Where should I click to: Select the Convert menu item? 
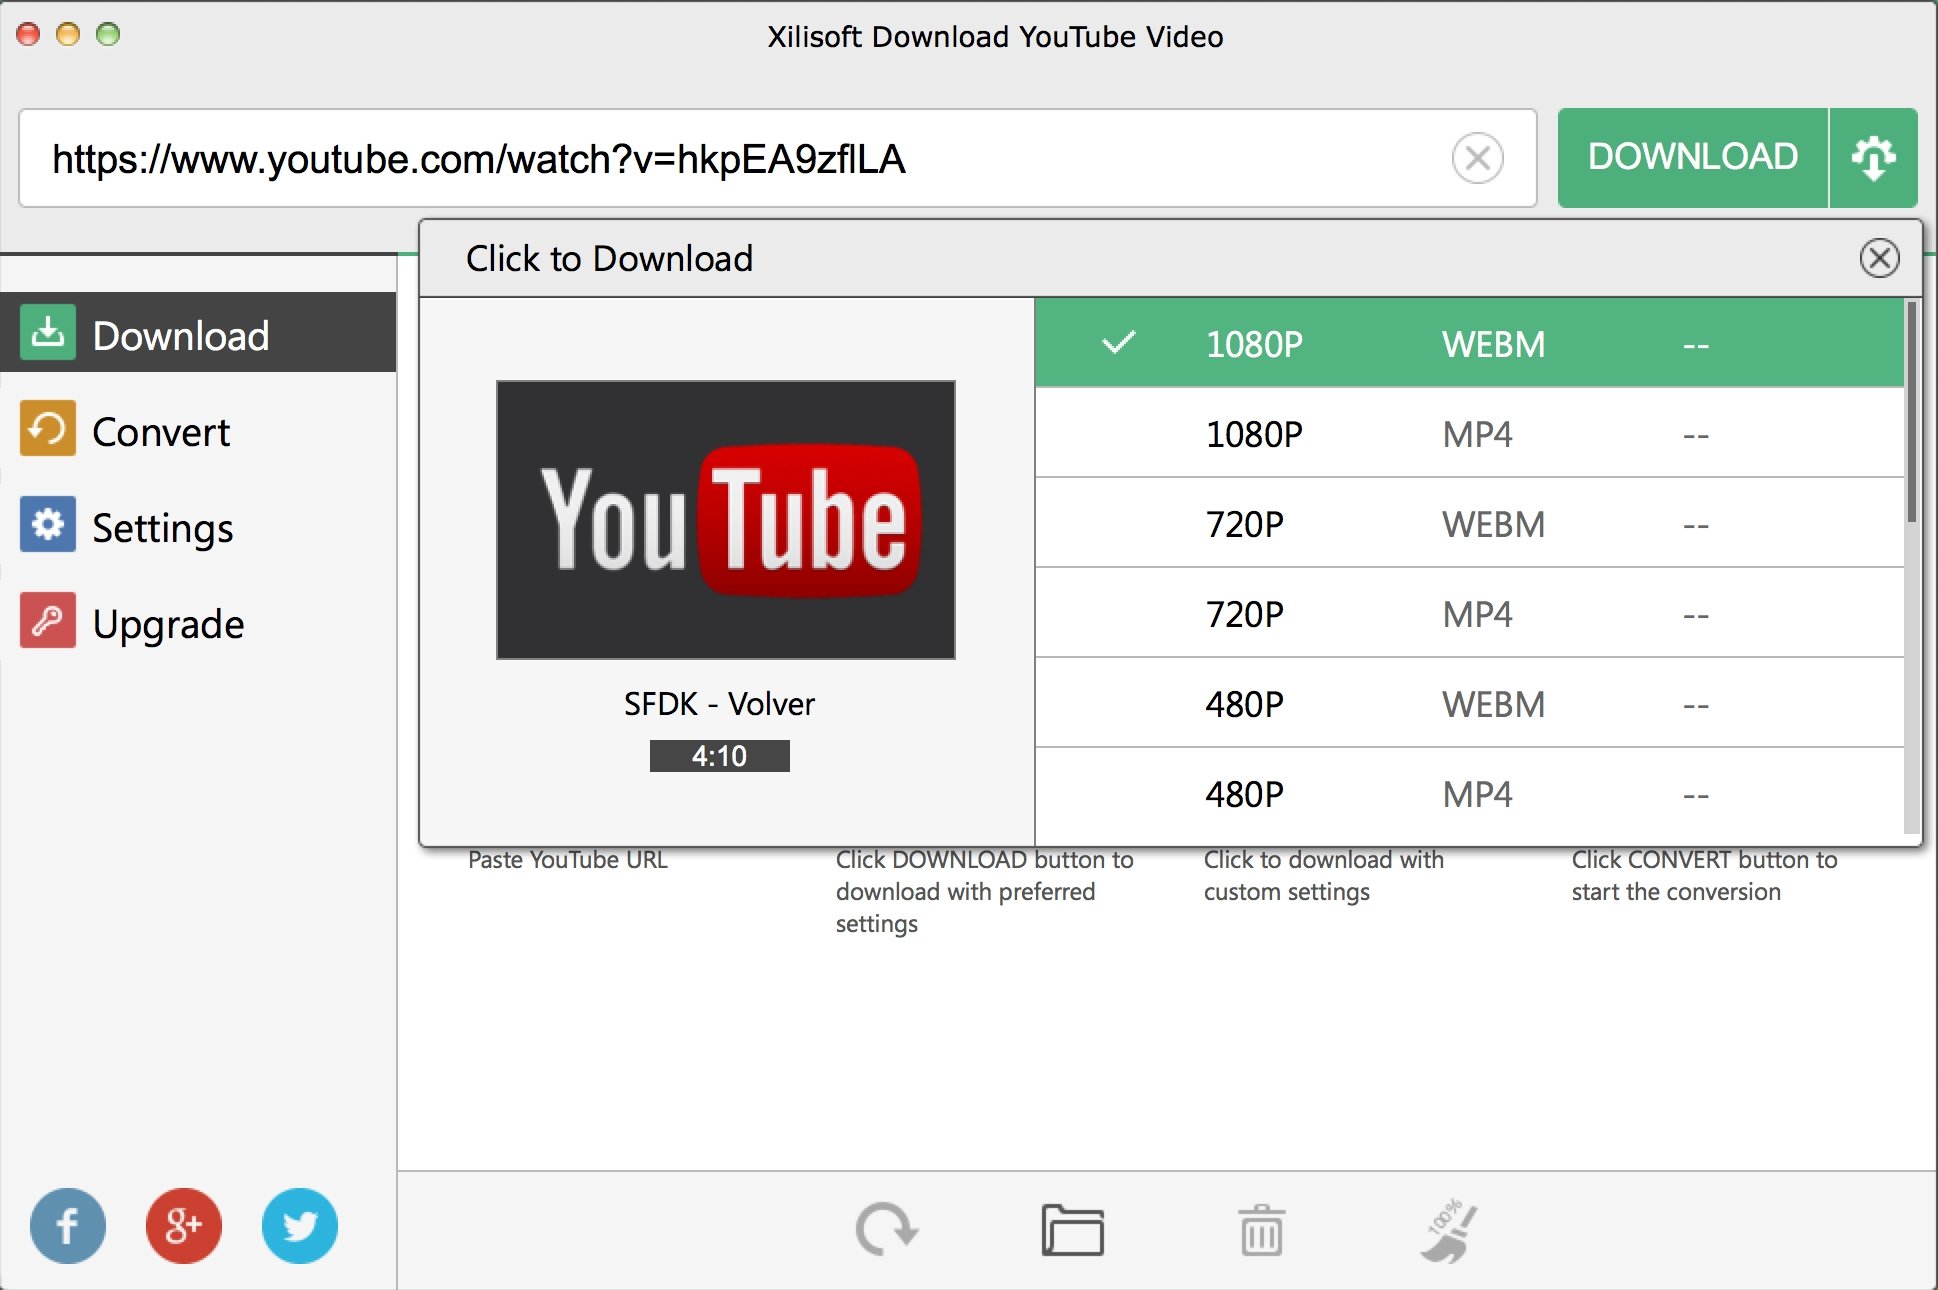pyautogui.click(x=204, y=429)
